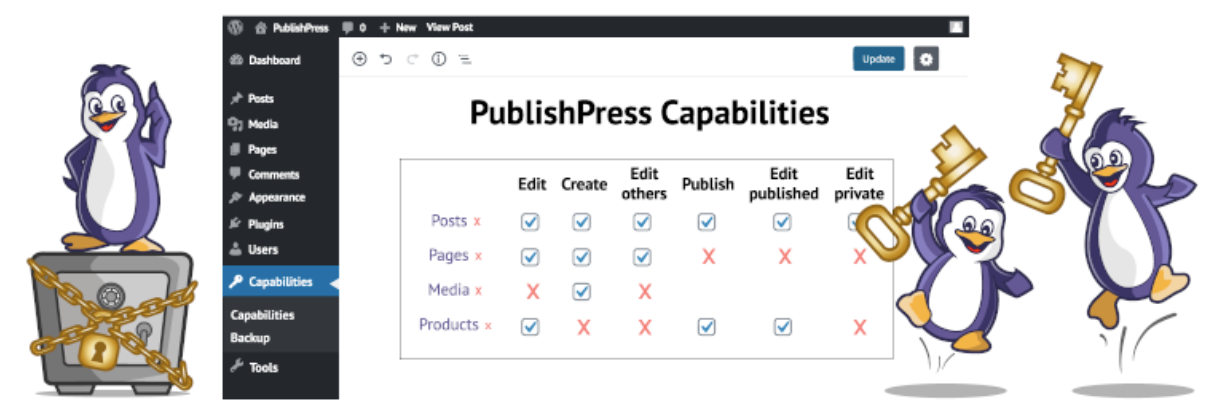
Task: Click the redo arrow icon
Action: [412, 60]
